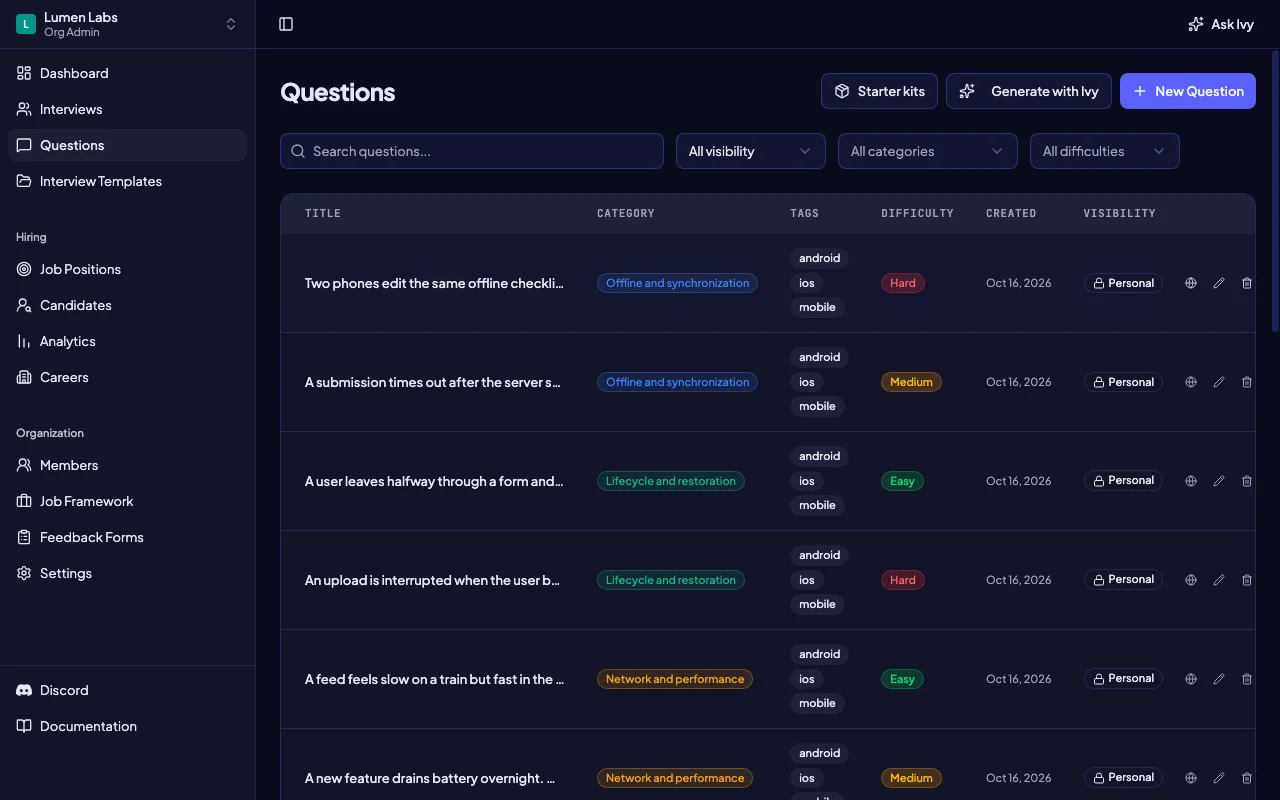Click Generate with Ivy button
The width and height of the screenshot is (1280, 800).
[x=1029, y=91]
